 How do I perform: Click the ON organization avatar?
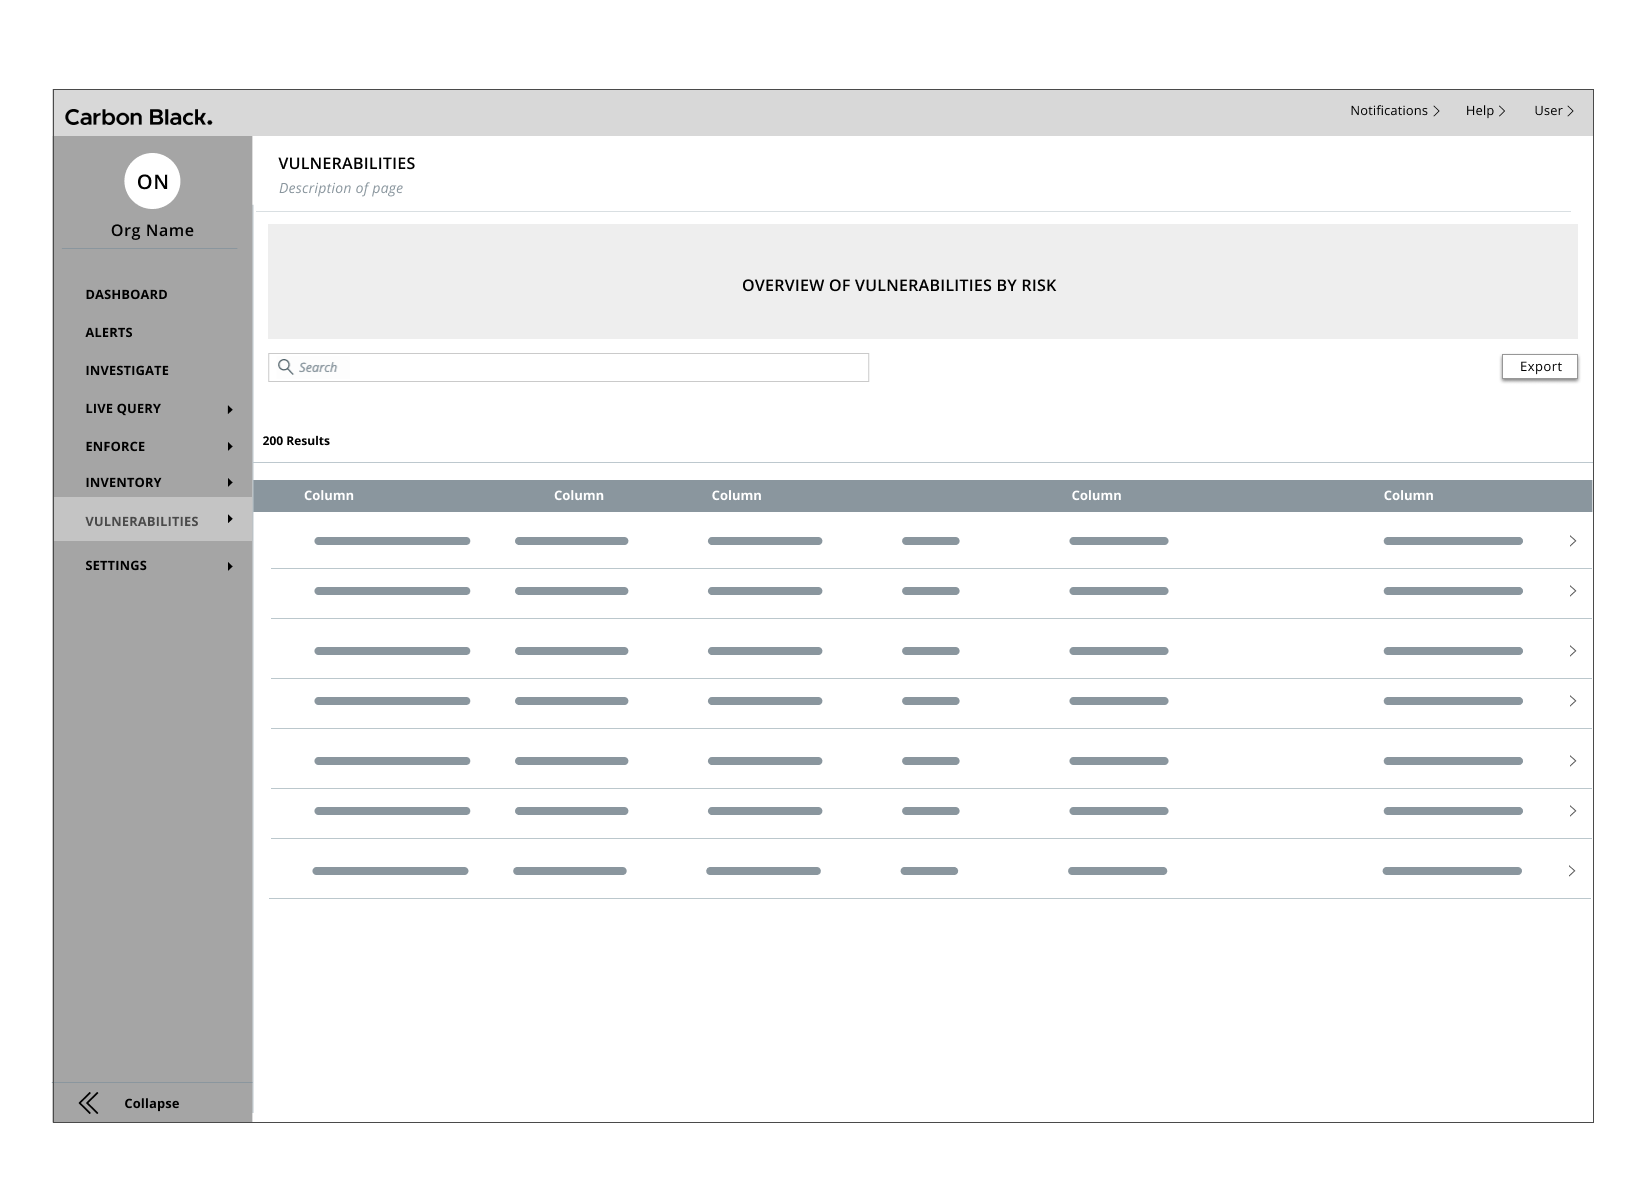(152, 181)
